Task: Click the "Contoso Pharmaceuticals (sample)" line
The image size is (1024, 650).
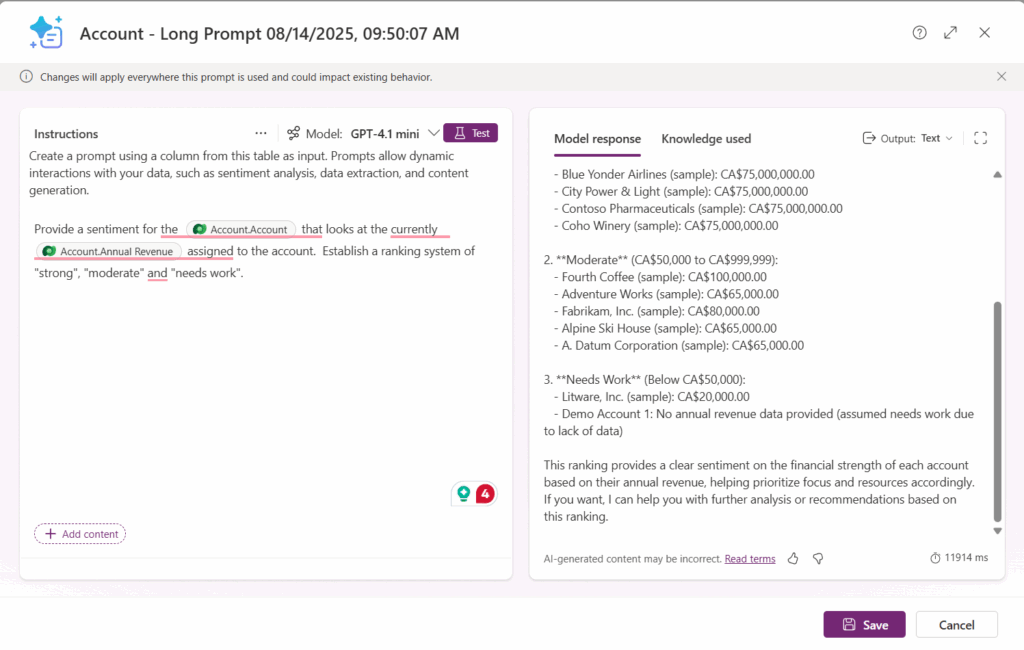Action: coord(697,208)
